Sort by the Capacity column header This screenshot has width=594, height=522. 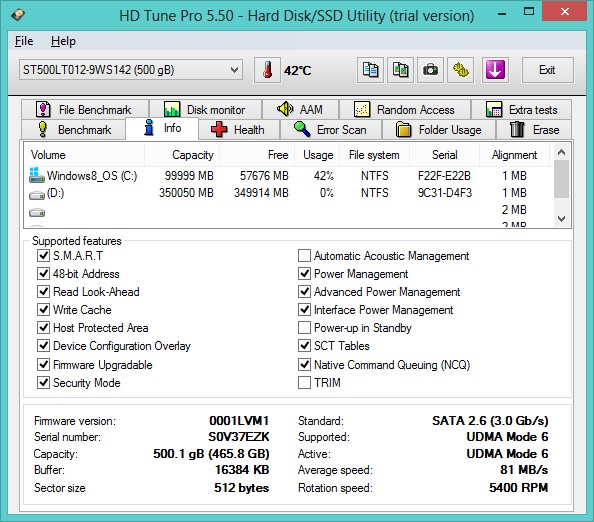182,155
